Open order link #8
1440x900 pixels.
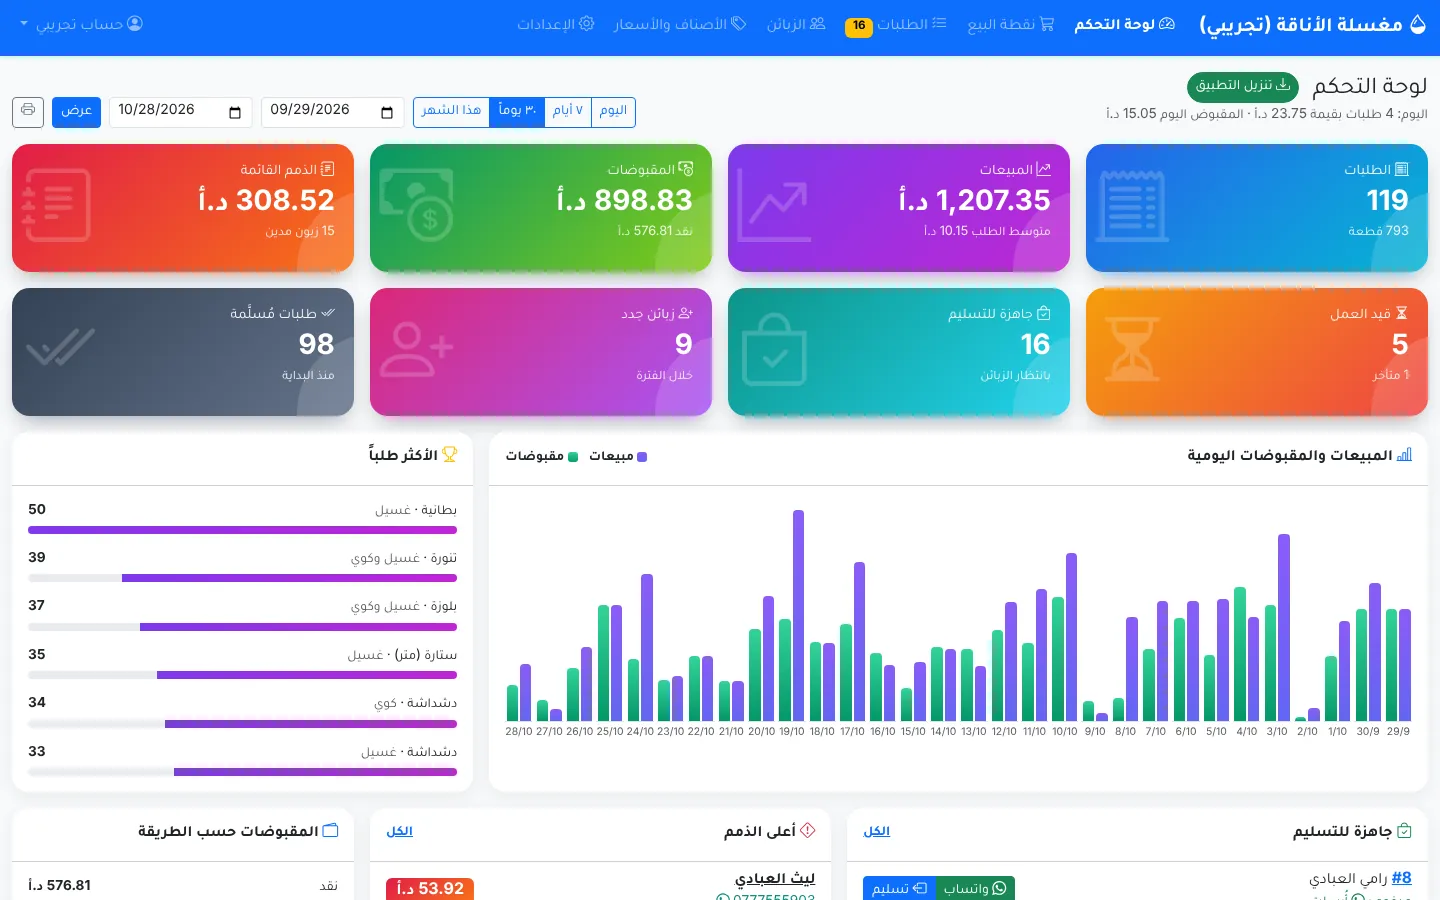(1402, 878)
